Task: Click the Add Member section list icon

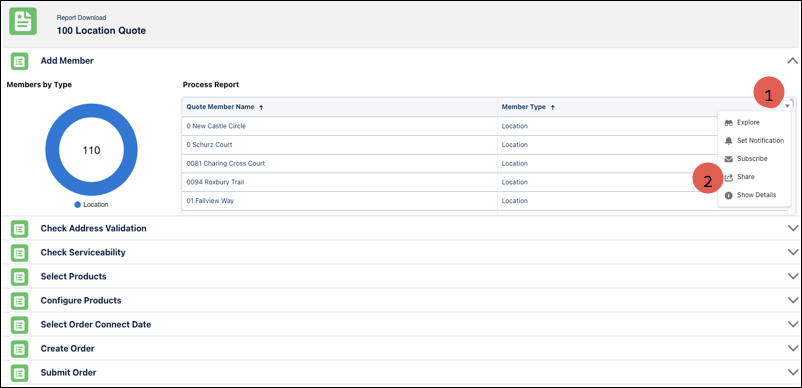Action: 19,61
